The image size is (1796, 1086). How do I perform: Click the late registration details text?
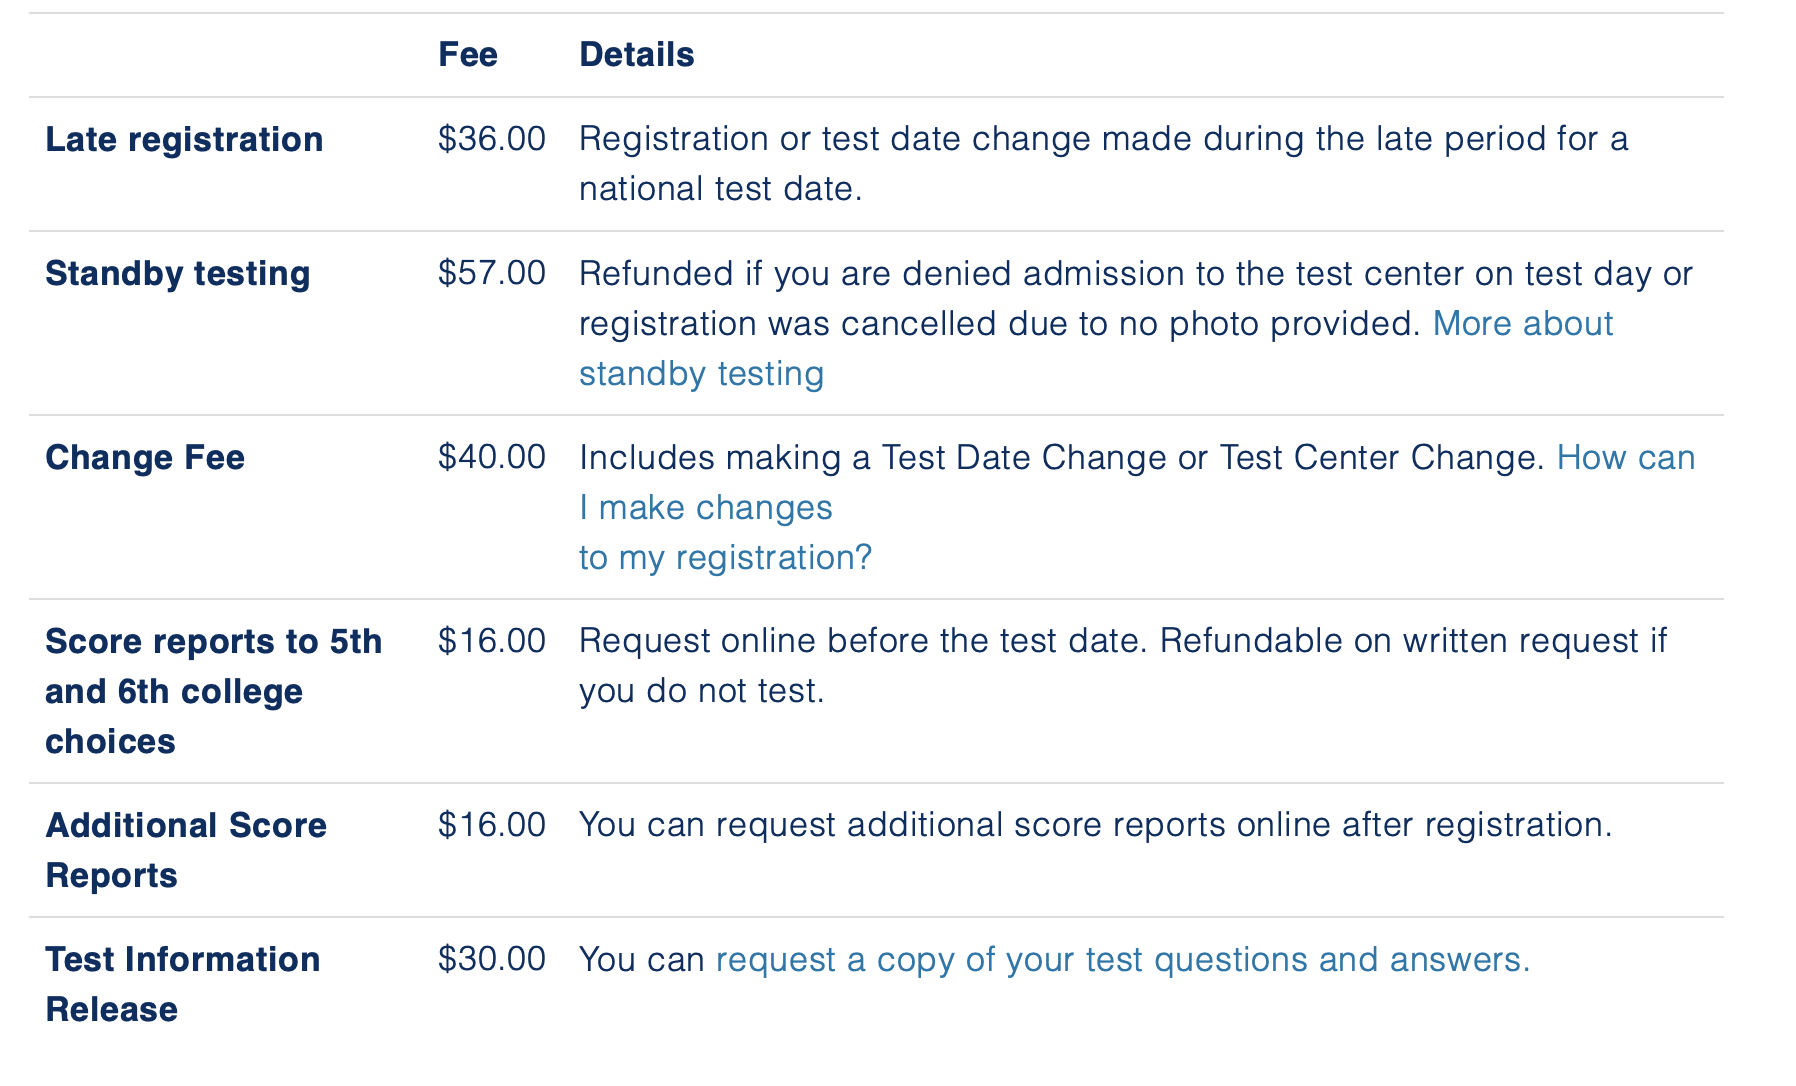(1103, 139)
